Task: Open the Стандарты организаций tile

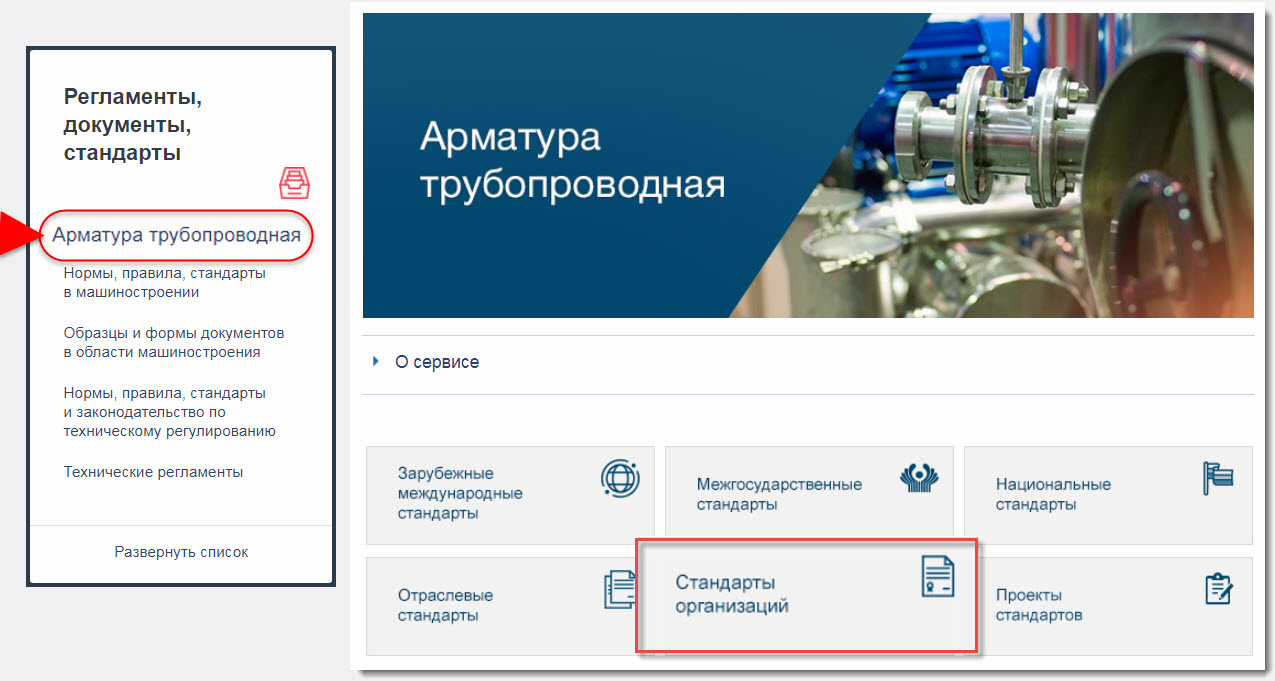Action: 807,597
